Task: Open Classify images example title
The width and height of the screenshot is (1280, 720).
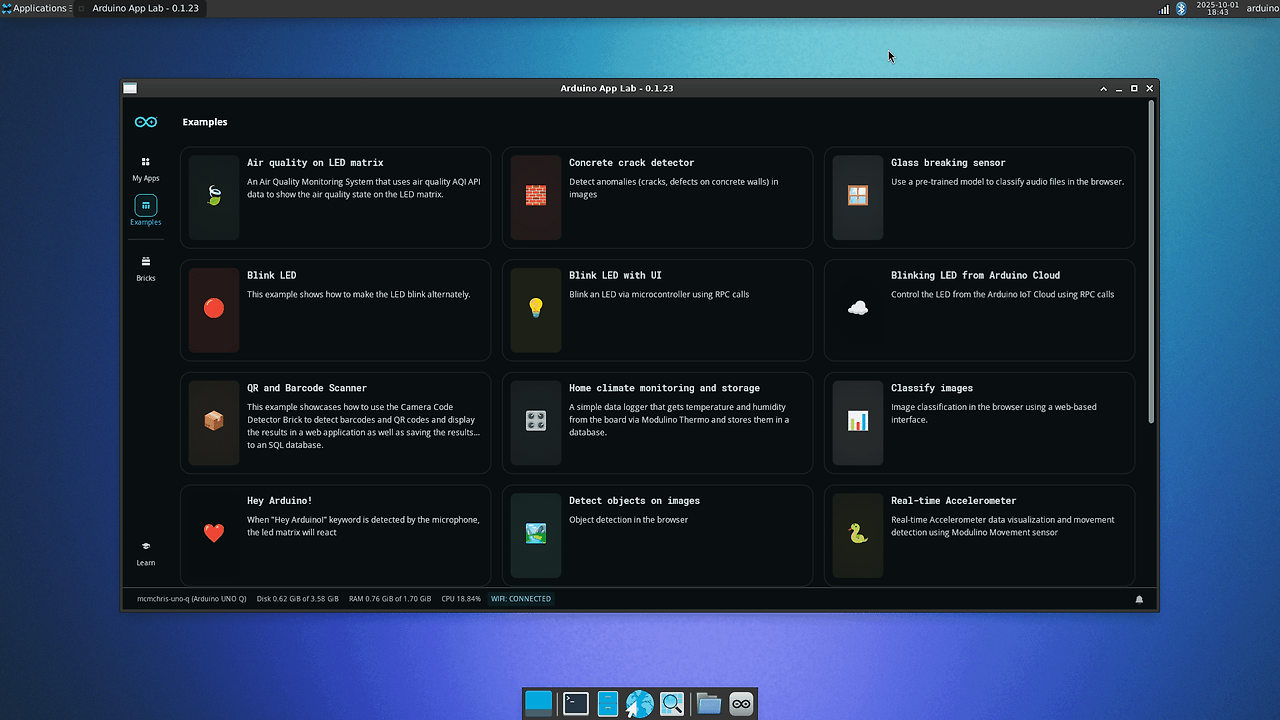Action: tap(932, 388)
